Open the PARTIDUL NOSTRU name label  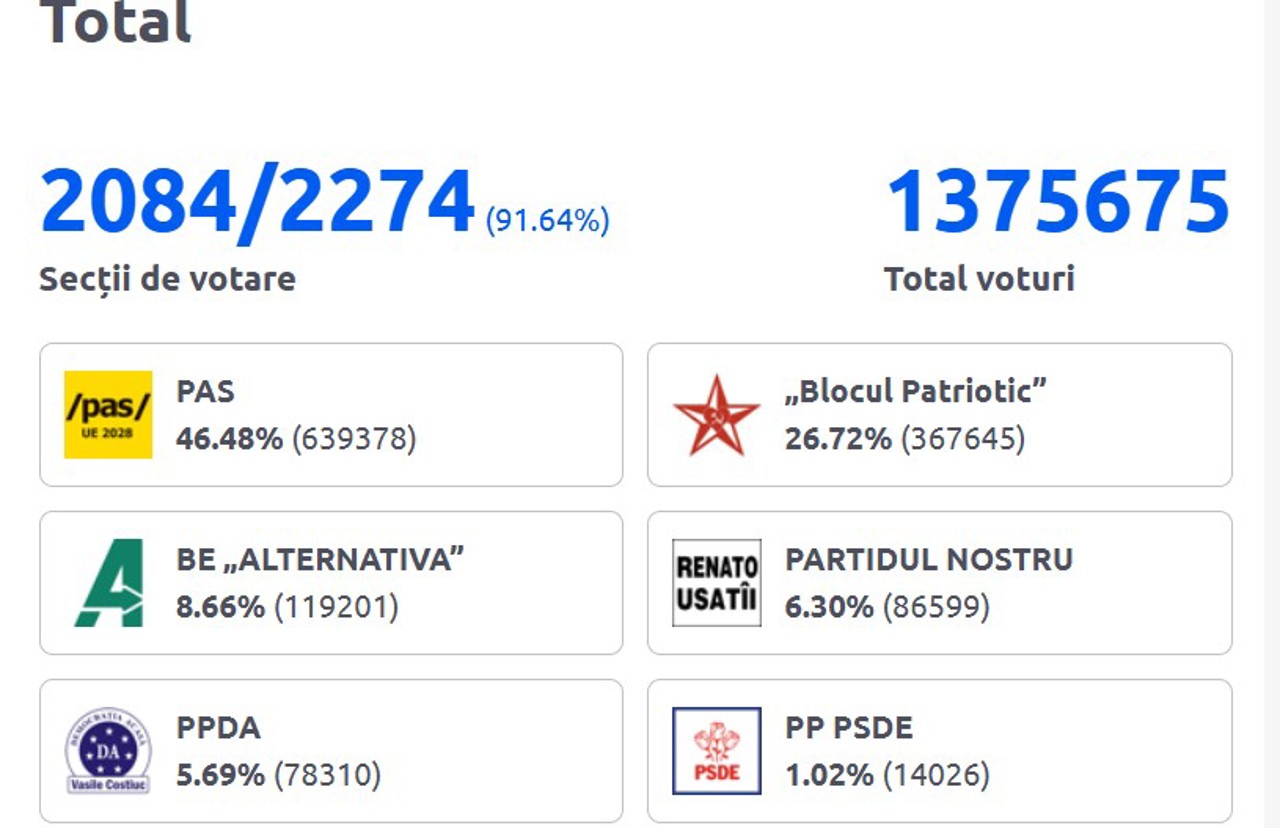928,559
